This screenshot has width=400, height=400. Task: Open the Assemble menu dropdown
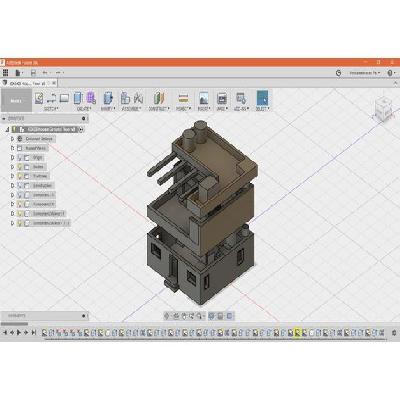(131, 109)
